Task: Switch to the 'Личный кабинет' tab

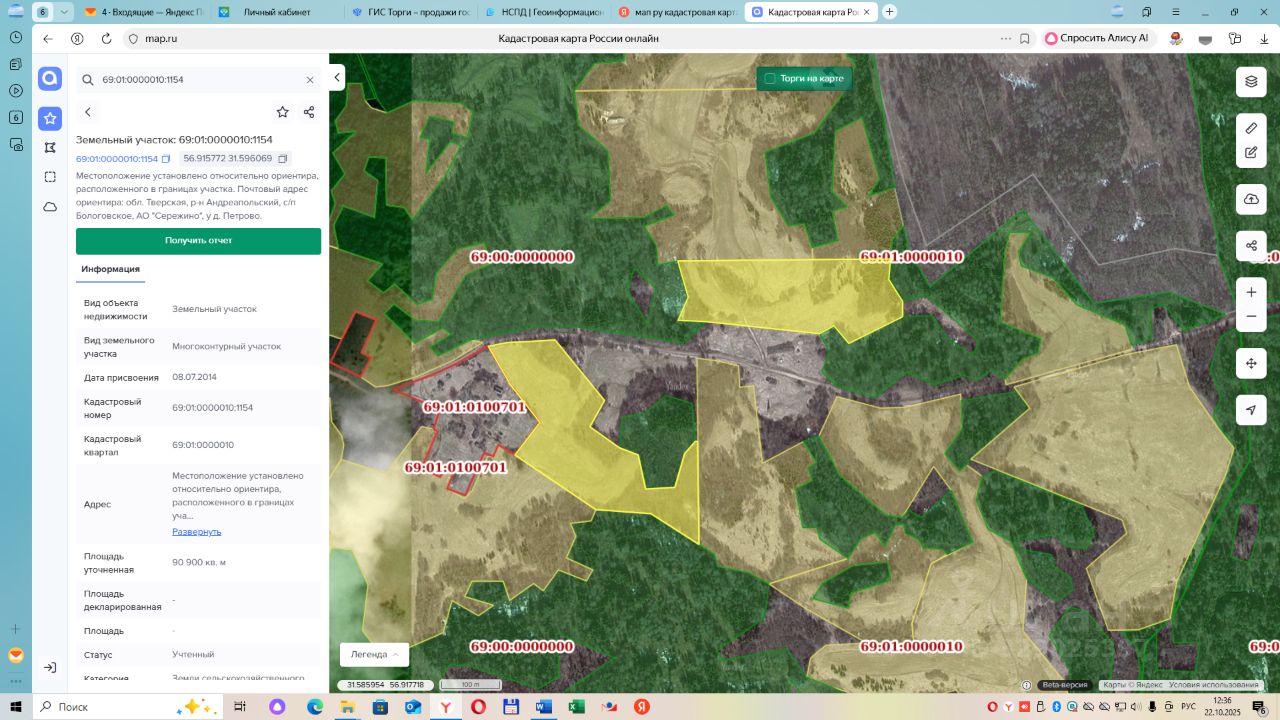Action: pos(277,12)
